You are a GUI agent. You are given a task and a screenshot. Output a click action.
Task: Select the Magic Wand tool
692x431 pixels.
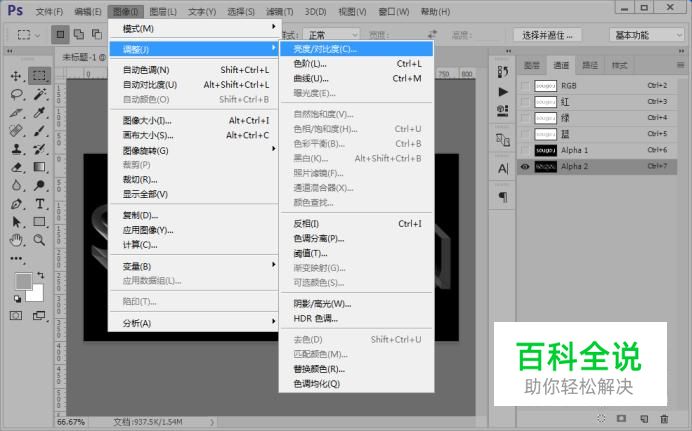pyautogui.click(x=40, y=94)
